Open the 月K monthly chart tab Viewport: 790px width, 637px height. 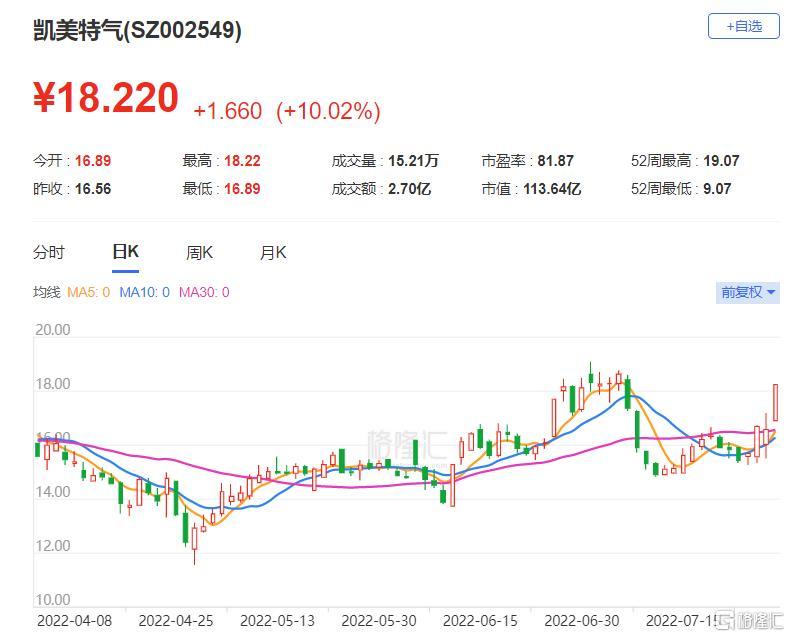tap(273, 252)
